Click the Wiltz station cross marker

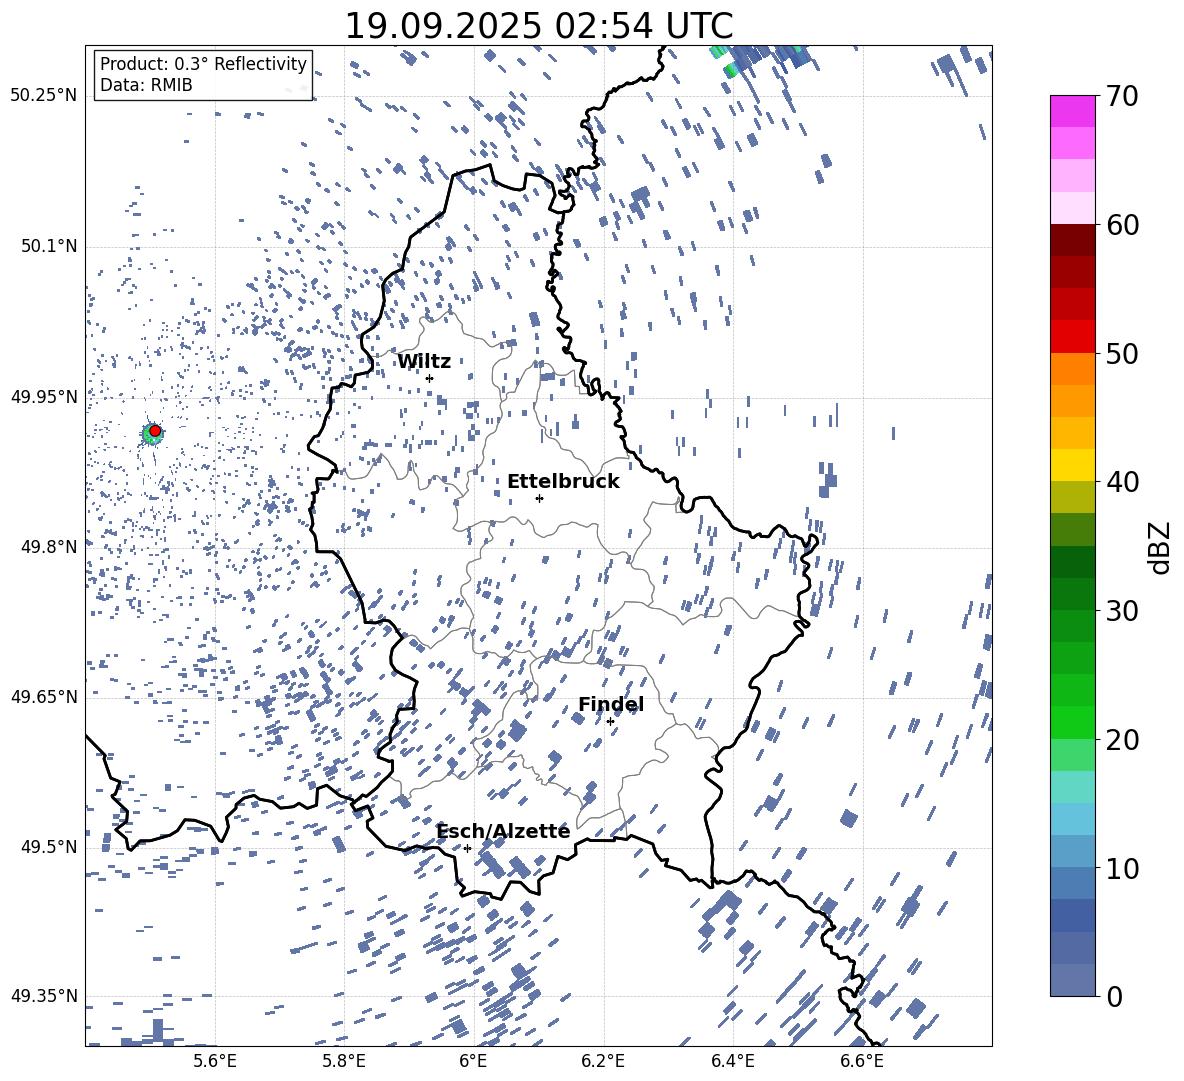point(429,378)
